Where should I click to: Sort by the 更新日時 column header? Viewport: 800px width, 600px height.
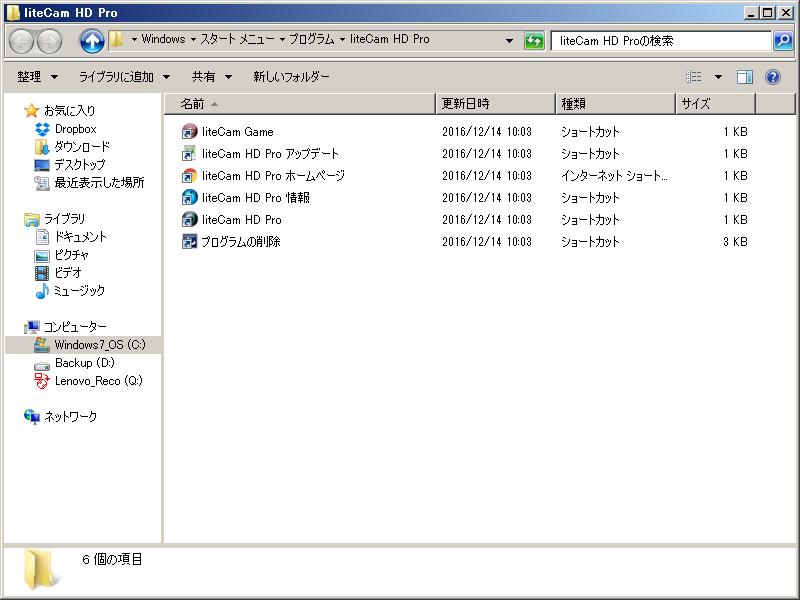[x=495, y=104]
